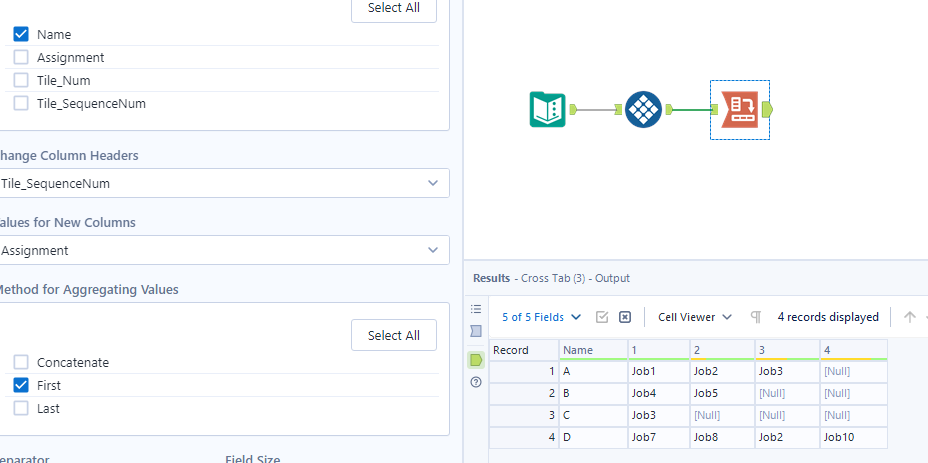Screen dimensions: 928x463
Task: Click the Cross Tab tool node
Action: pos(740,109)
